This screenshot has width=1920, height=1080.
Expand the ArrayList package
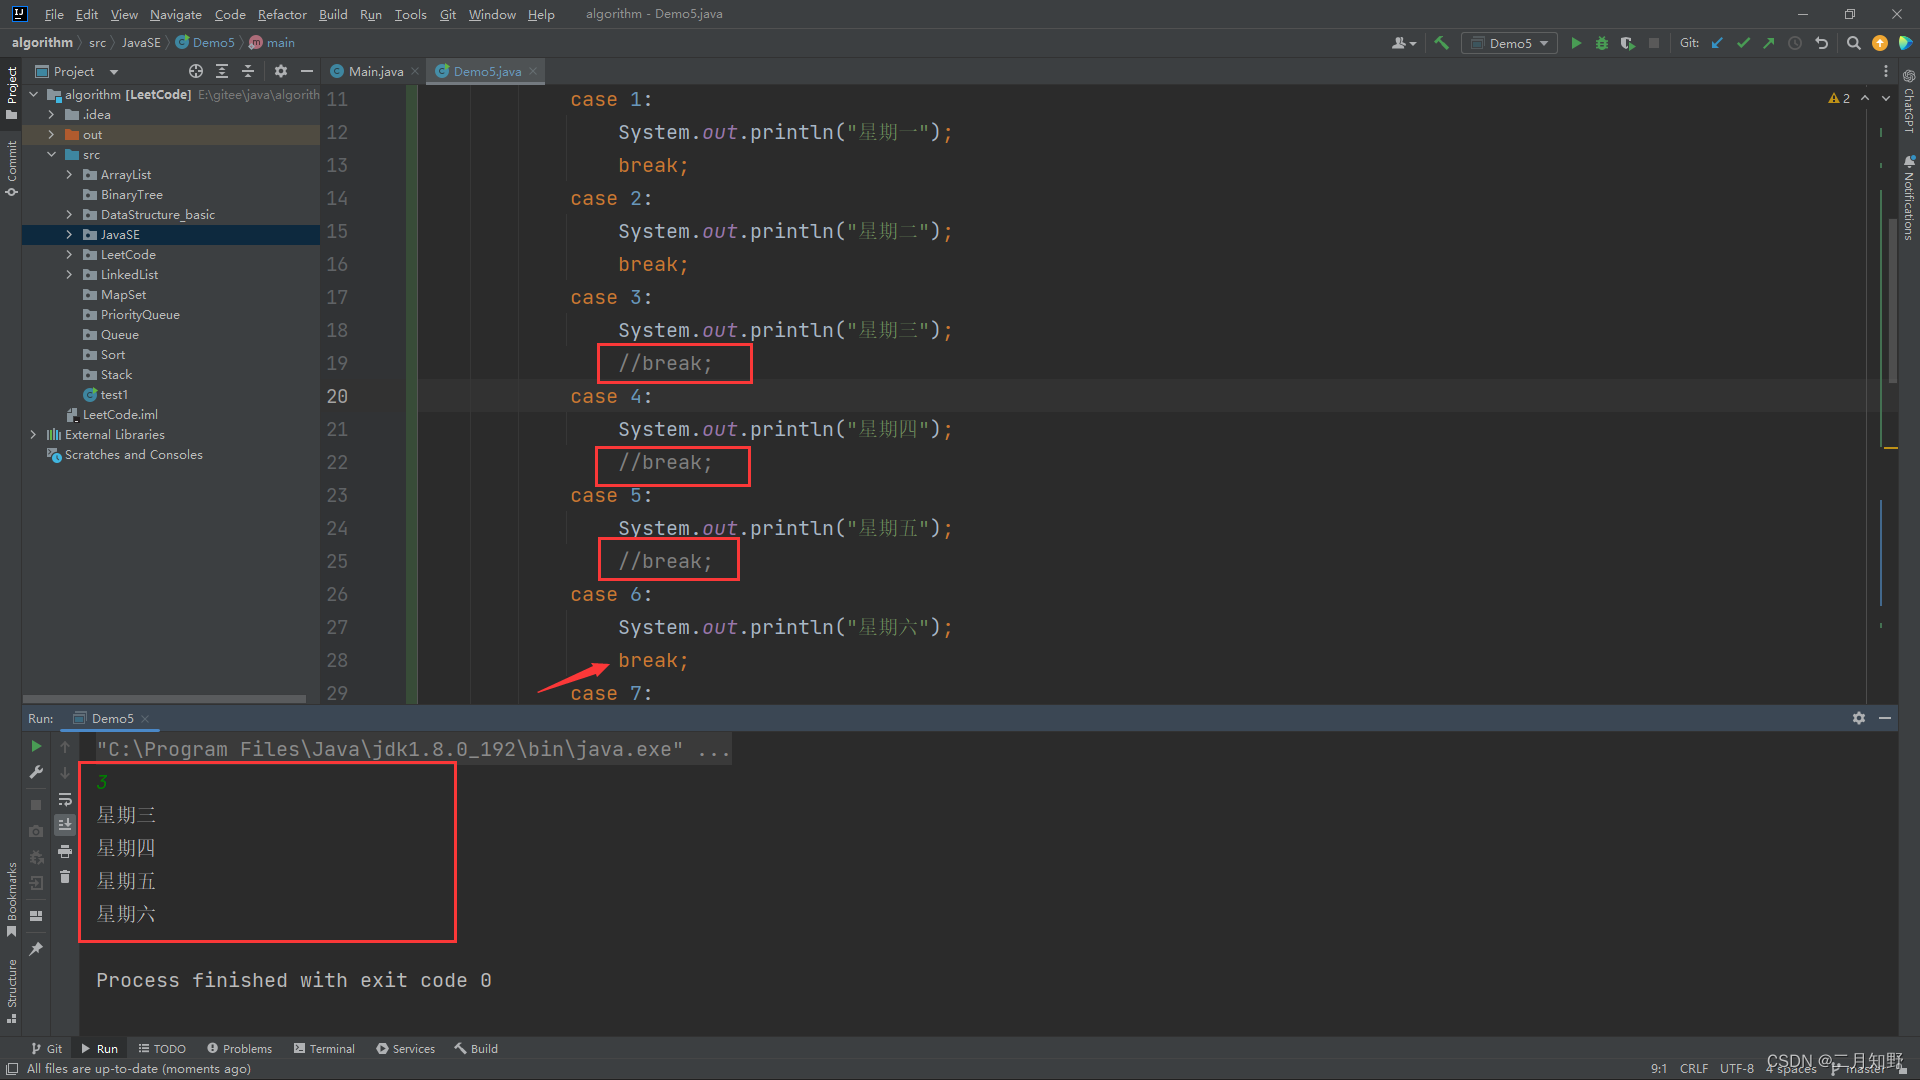pyautogui.click(x=69, y=175)
